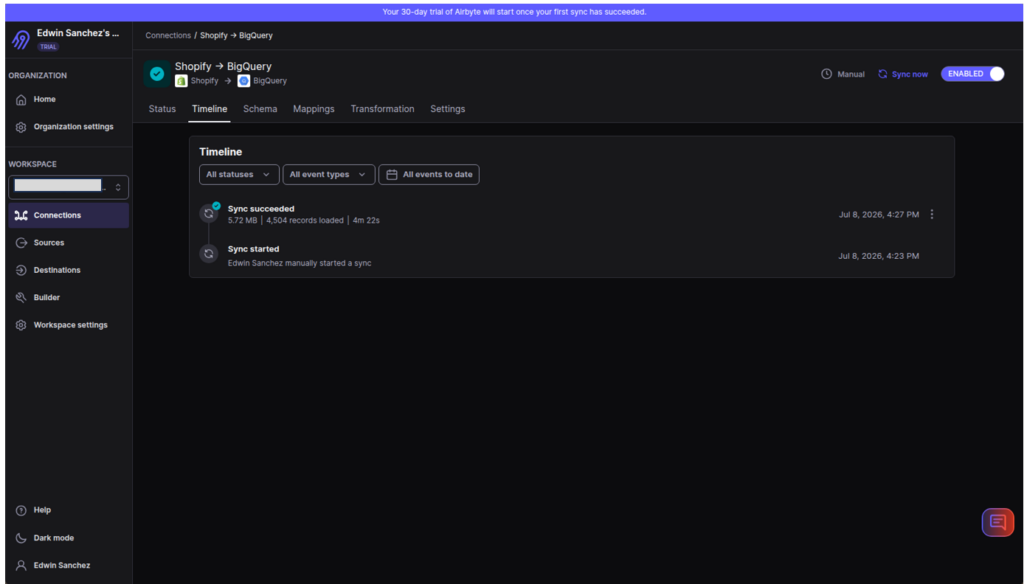1024x584 pixels.
Task: Open the All statuses filter dropdown
Action: coord(239,174)
